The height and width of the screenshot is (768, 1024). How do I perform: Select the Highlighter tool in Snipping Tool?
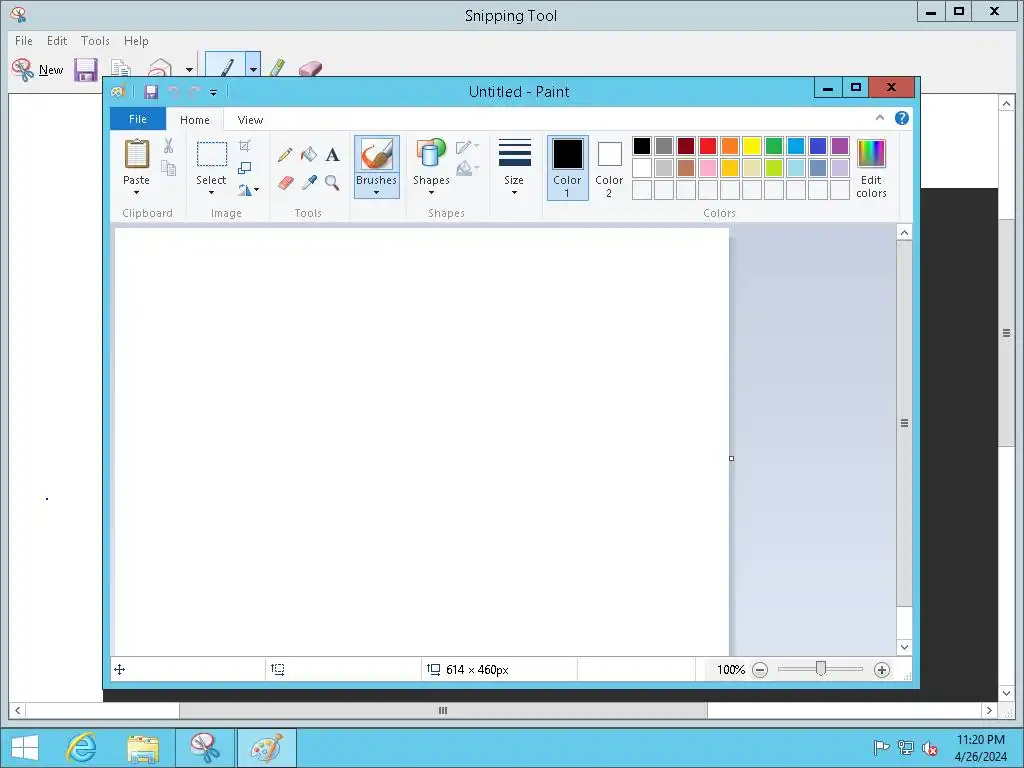278,67
